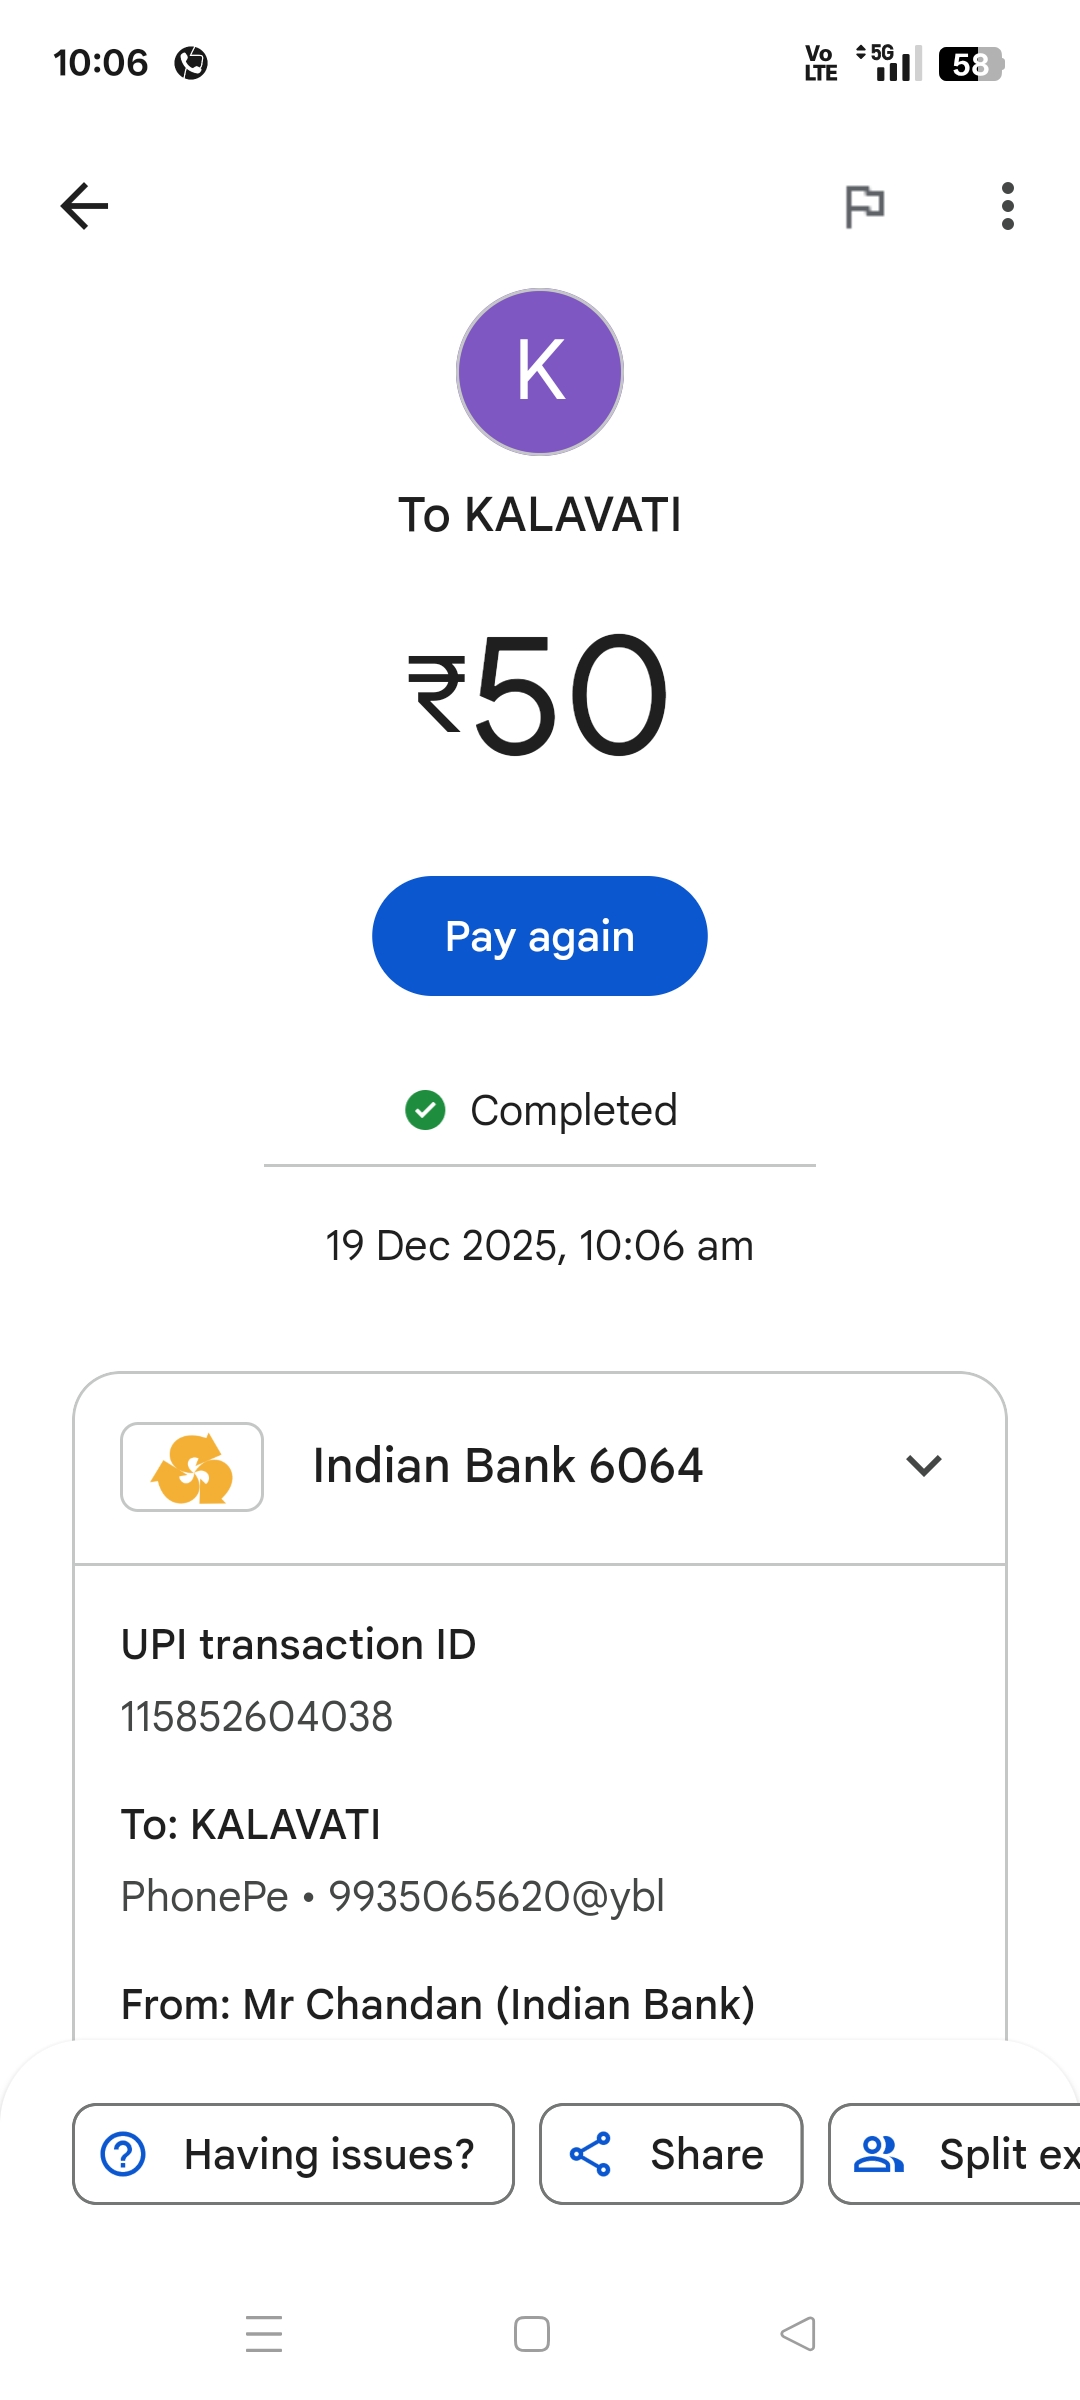
Task: Tap the Indian Bank logo icon
Action: tap(192, 1467)
